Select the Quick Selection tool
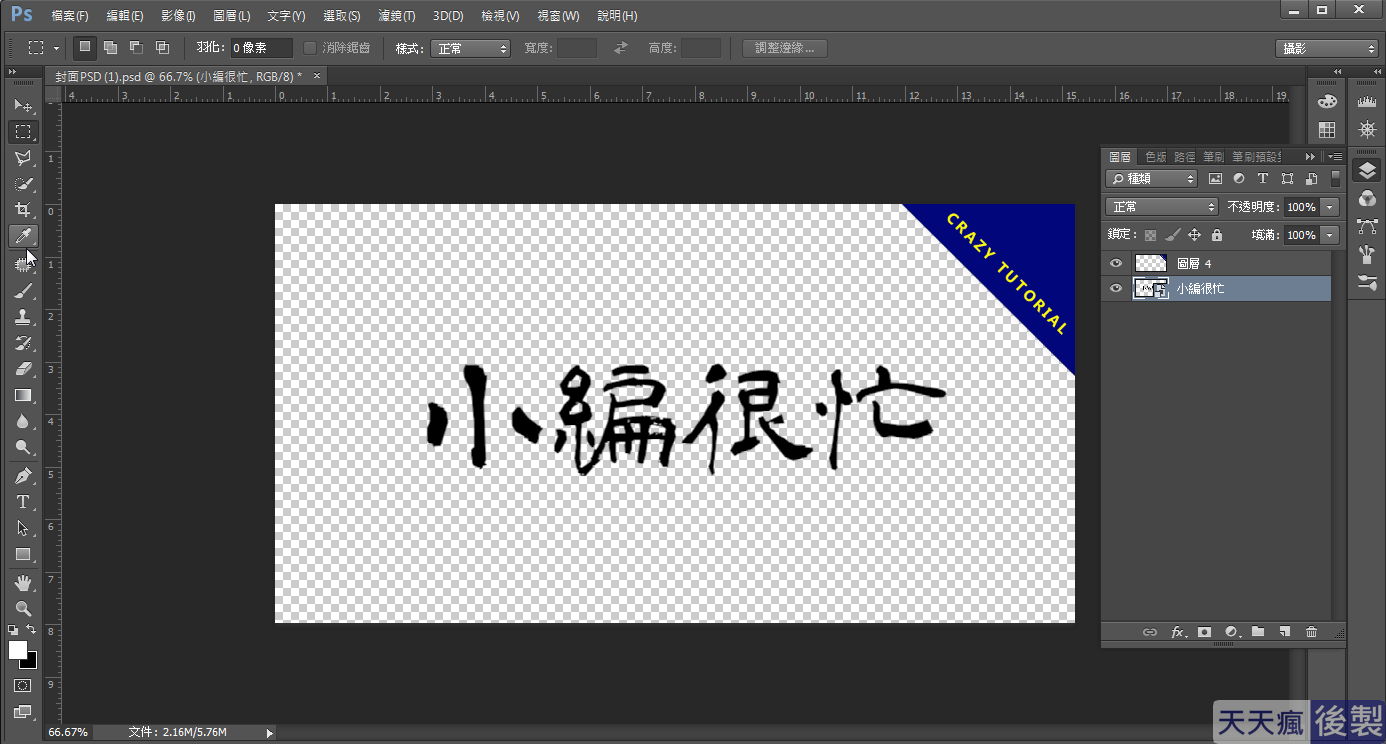This screenshot has width=1386, height=744. coord(23,183)
